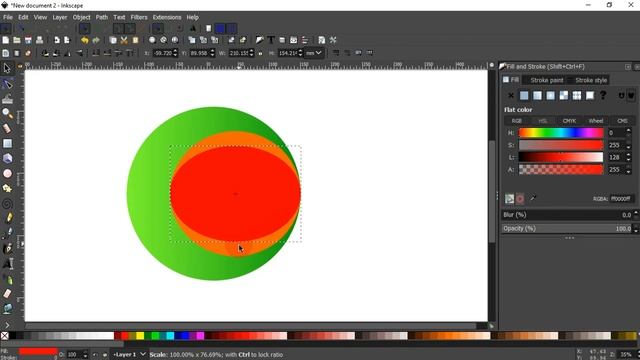
Task: Click the Zoom fit drawing icon
Action: 164,40
